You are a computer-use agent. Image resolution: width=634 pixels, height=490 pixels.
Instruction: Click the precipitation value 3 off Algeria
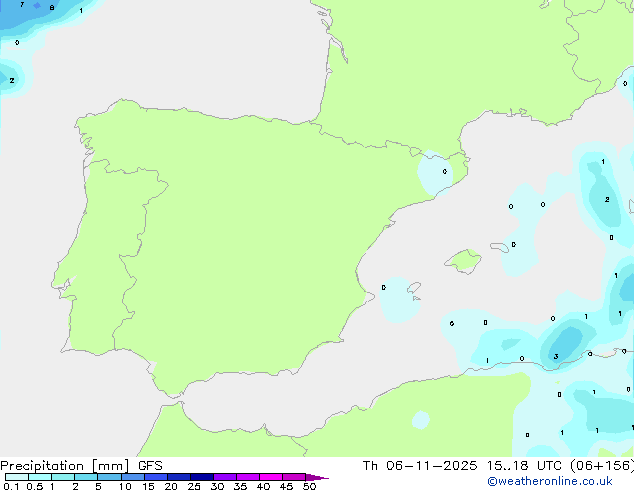pyautogui.click(x=556, y=356)
